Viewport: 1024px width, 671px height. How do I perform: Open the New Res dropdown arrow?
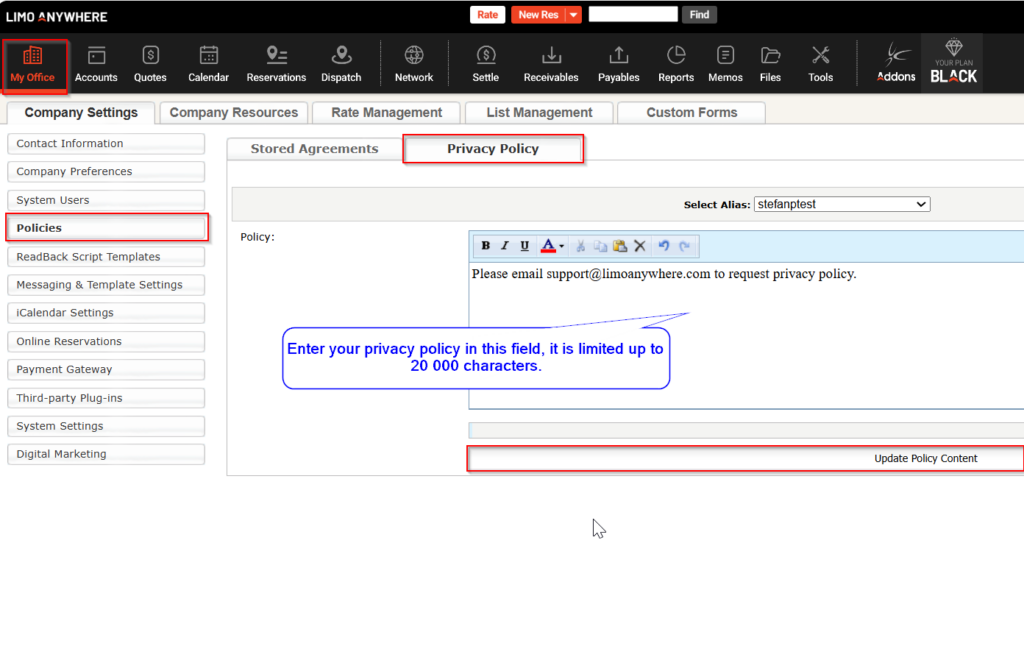tap(573, 15)
